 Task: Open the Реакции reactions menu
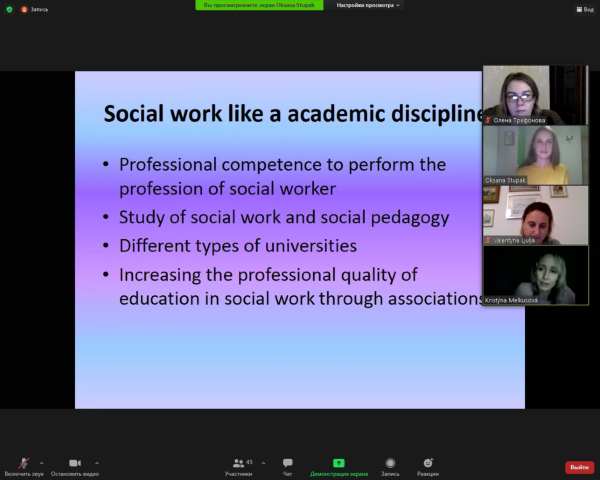coord(428,466)
